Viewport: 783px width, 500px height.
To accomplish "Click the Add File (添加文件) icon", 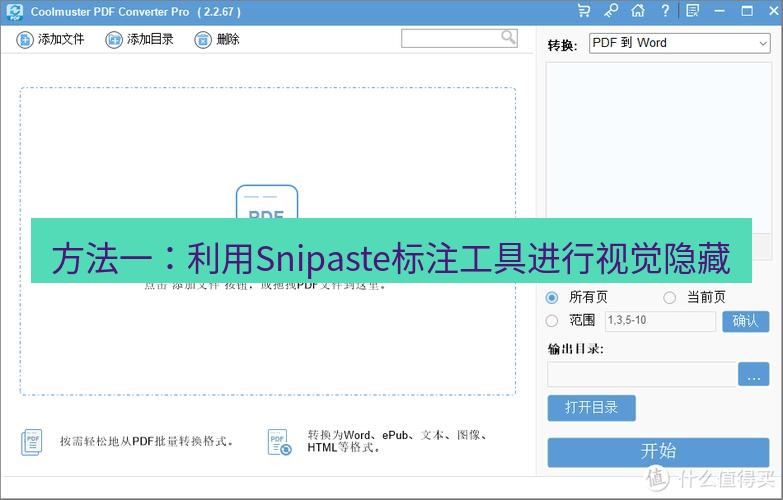I will point(24,39).
